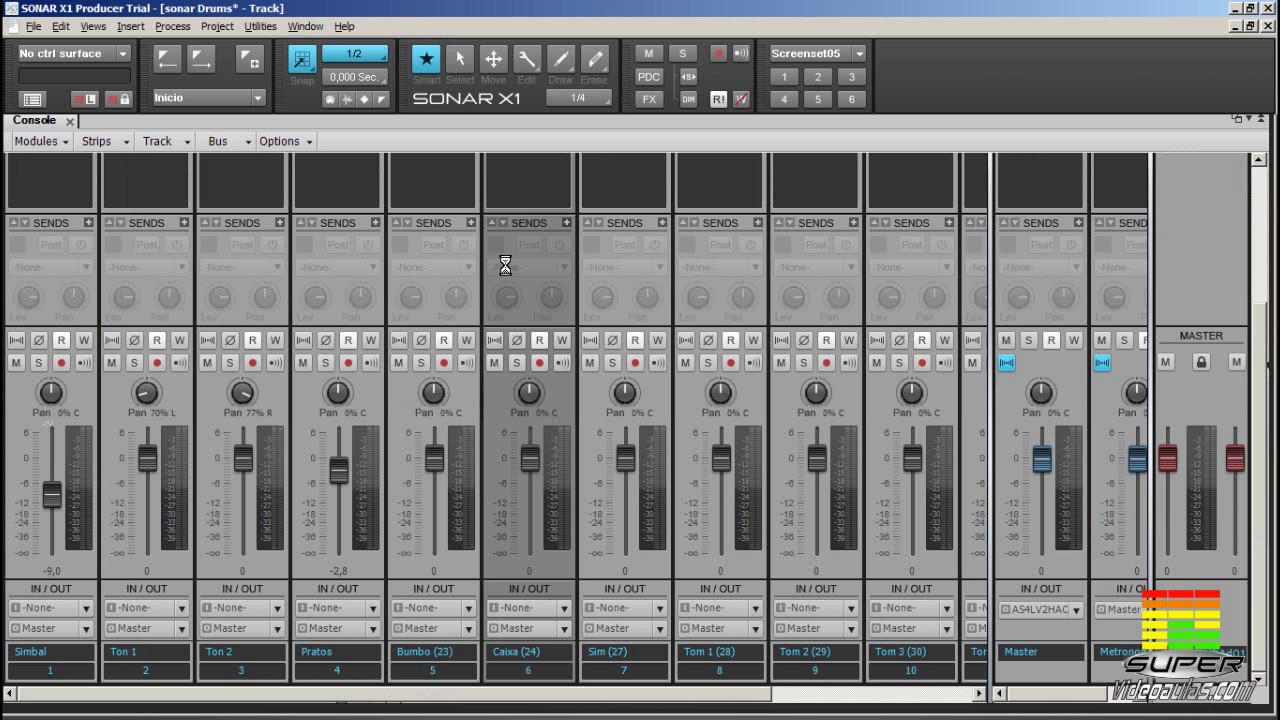Click the R! read automation button
This screenshot has width=1280, height=720.
(718, 99)
